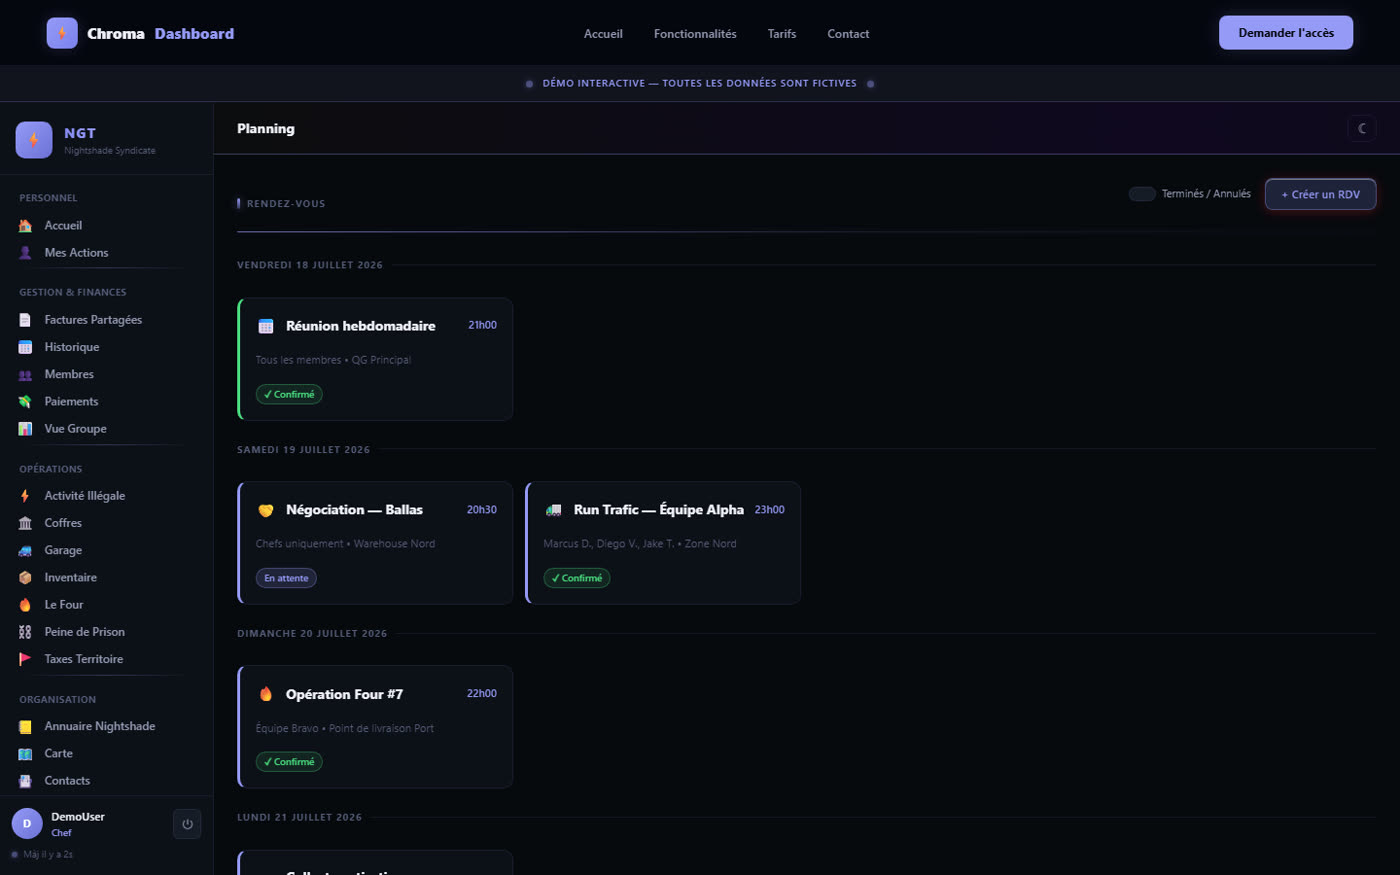
Task: Click the calendar icon on Réunion hebdomadaire card
Action: tap(266, 326)
